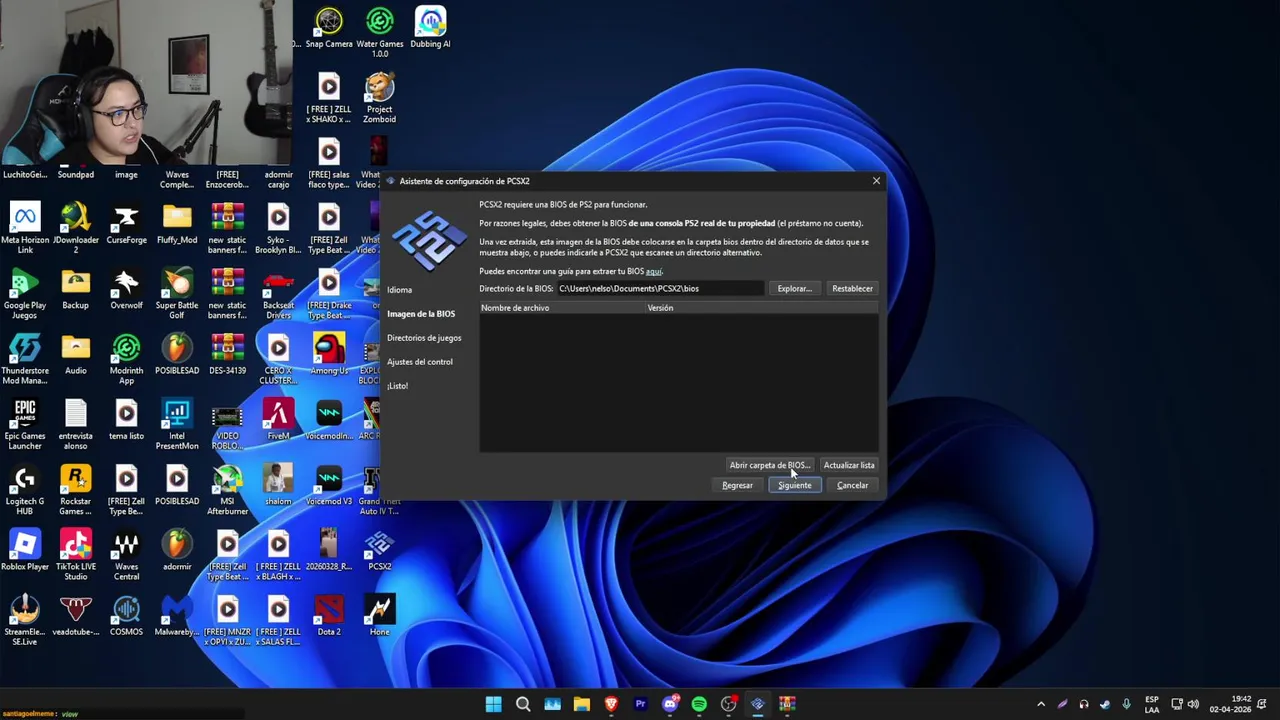Open Premiere Pro from the taskbar
Viewport: 1280px width, 720px height.
click(x=640, y=704)
